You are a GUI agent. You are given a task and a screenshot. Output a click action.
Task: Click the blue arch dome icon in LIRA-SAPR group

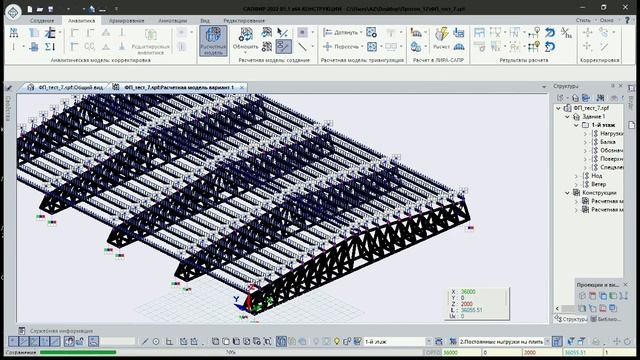coord(459,47)
